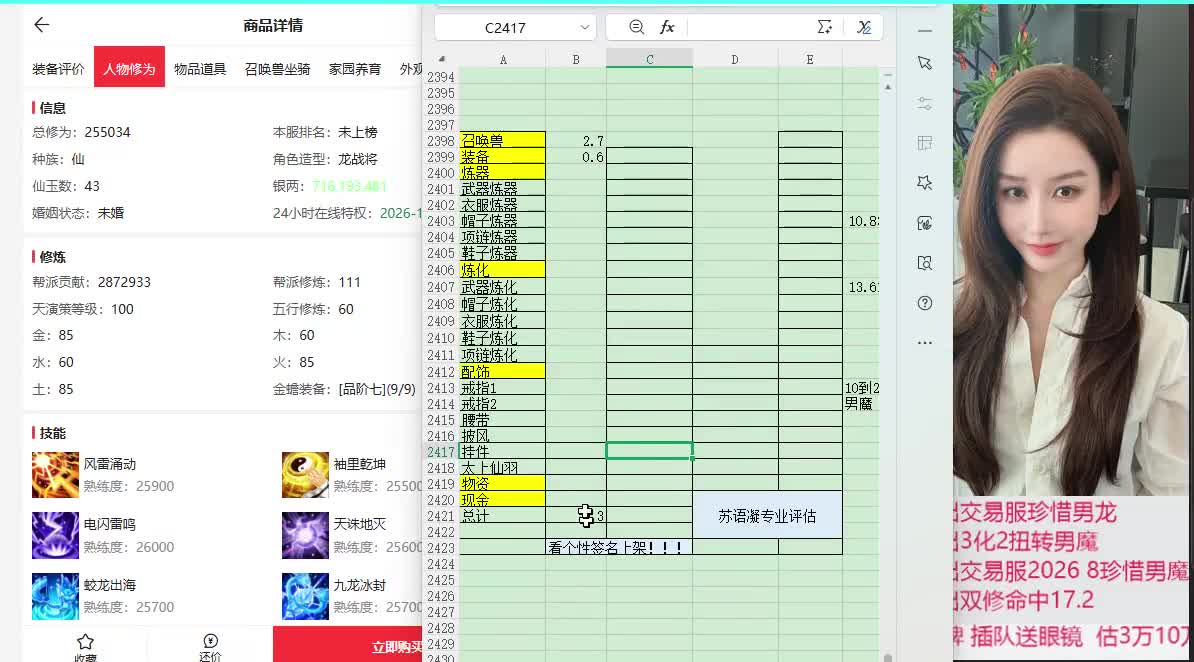The image size is (1194, 662).
Task: Click the yellow 配饰 cell
Action: coord(503,372)
